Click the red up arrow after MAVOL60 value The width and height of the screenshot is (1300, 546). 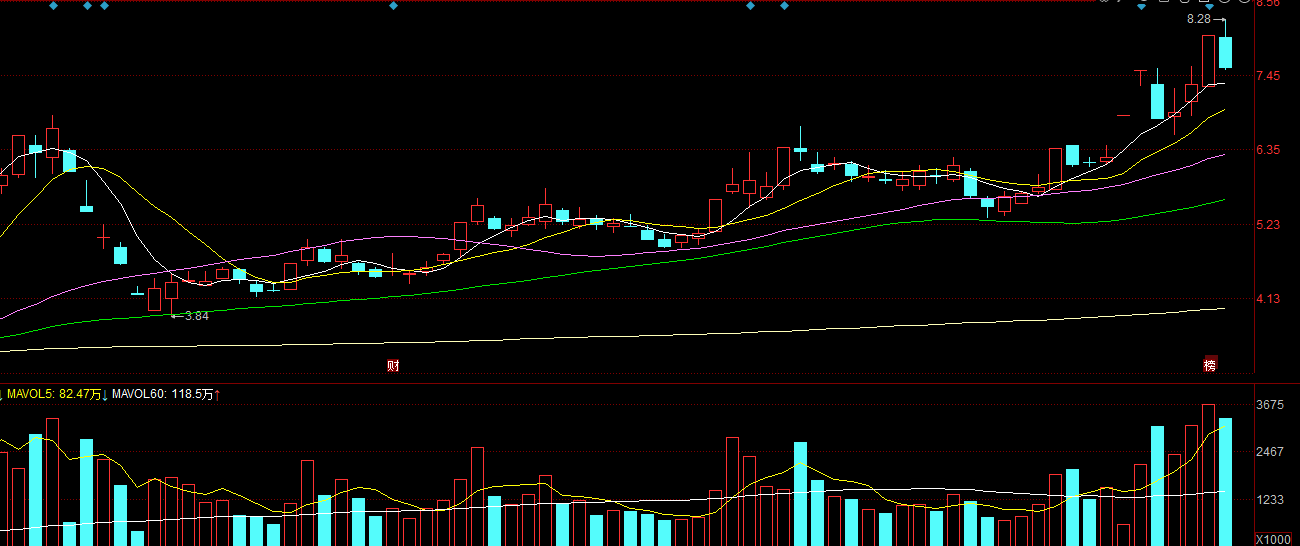coord(217,395)
